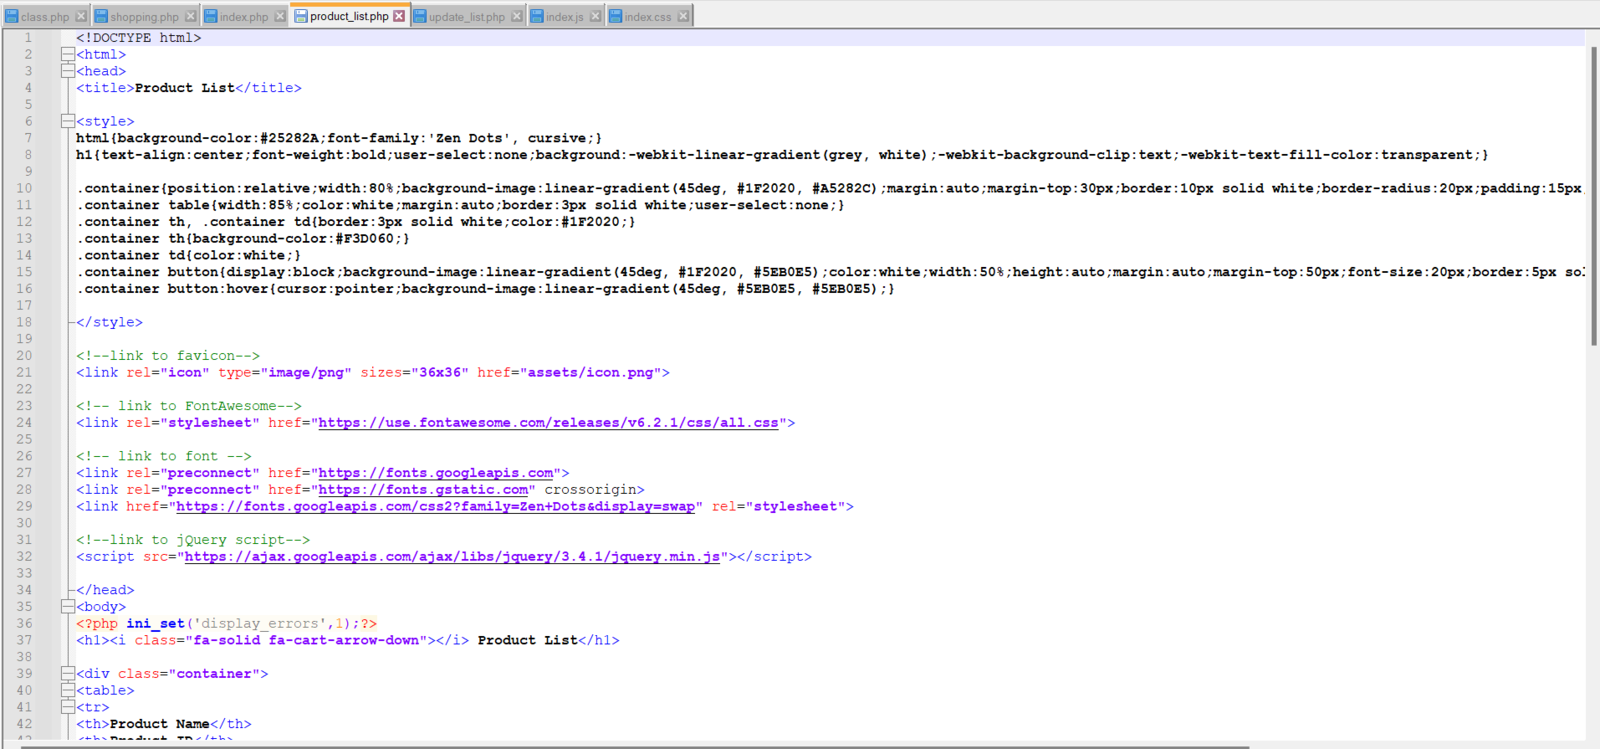
Task: Select the product_list.php tab
Action: click(x=349, y=17)
